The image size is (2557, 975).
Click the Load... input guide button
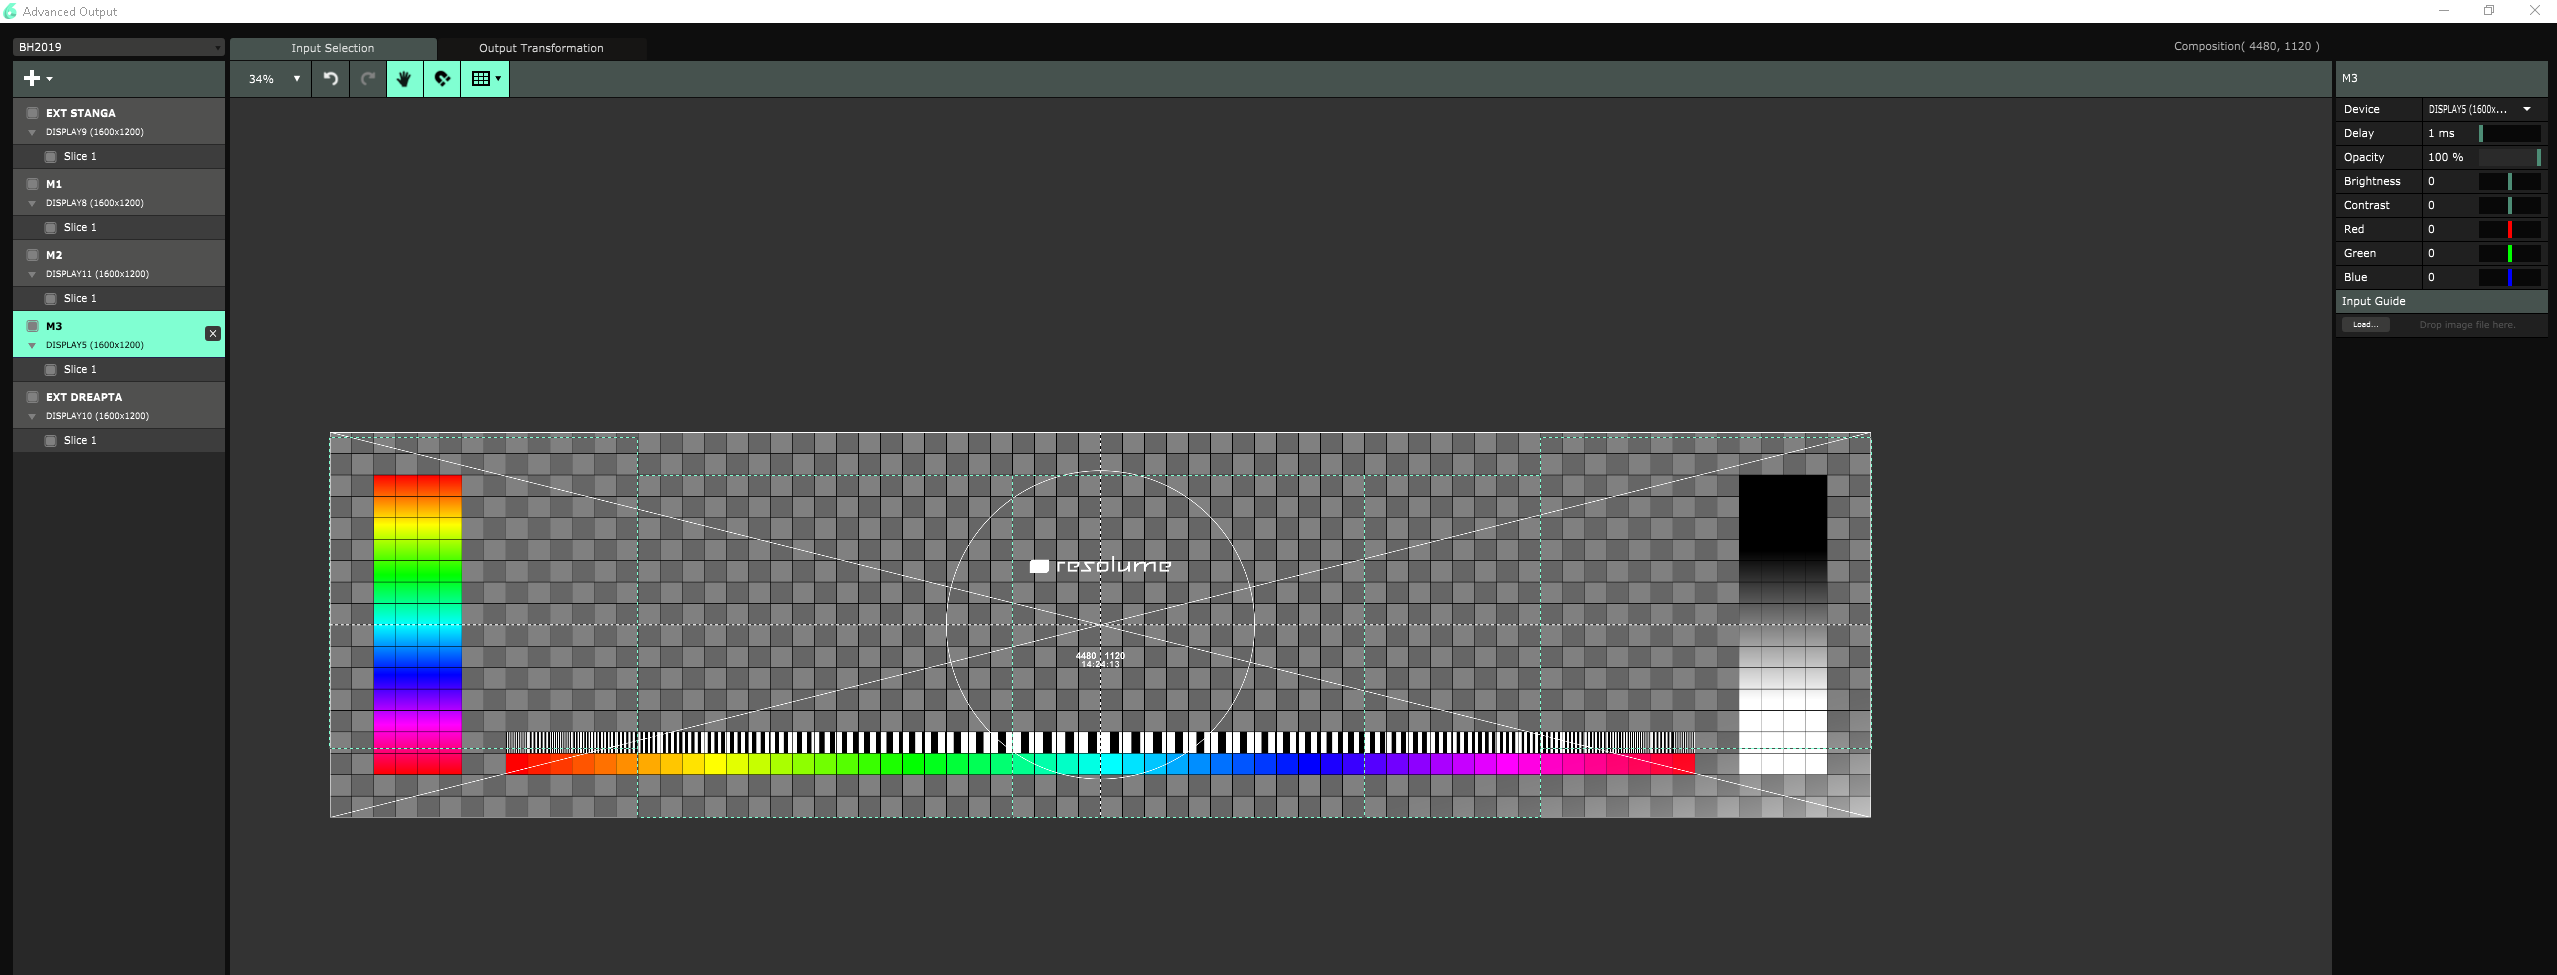[2365, 325]
